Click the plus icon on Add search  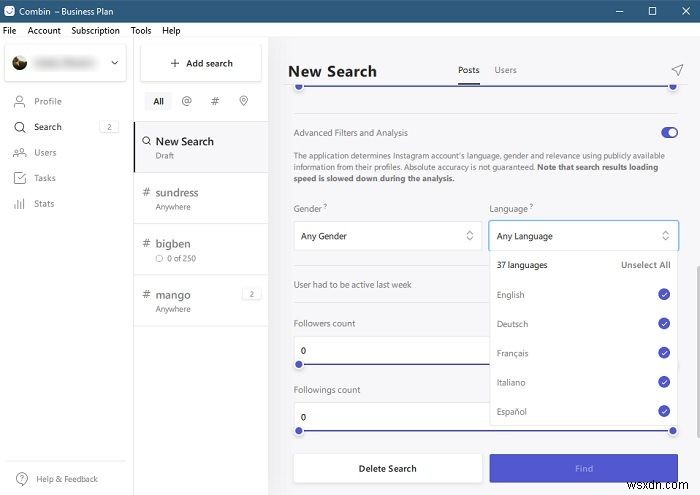pos(175,63)
